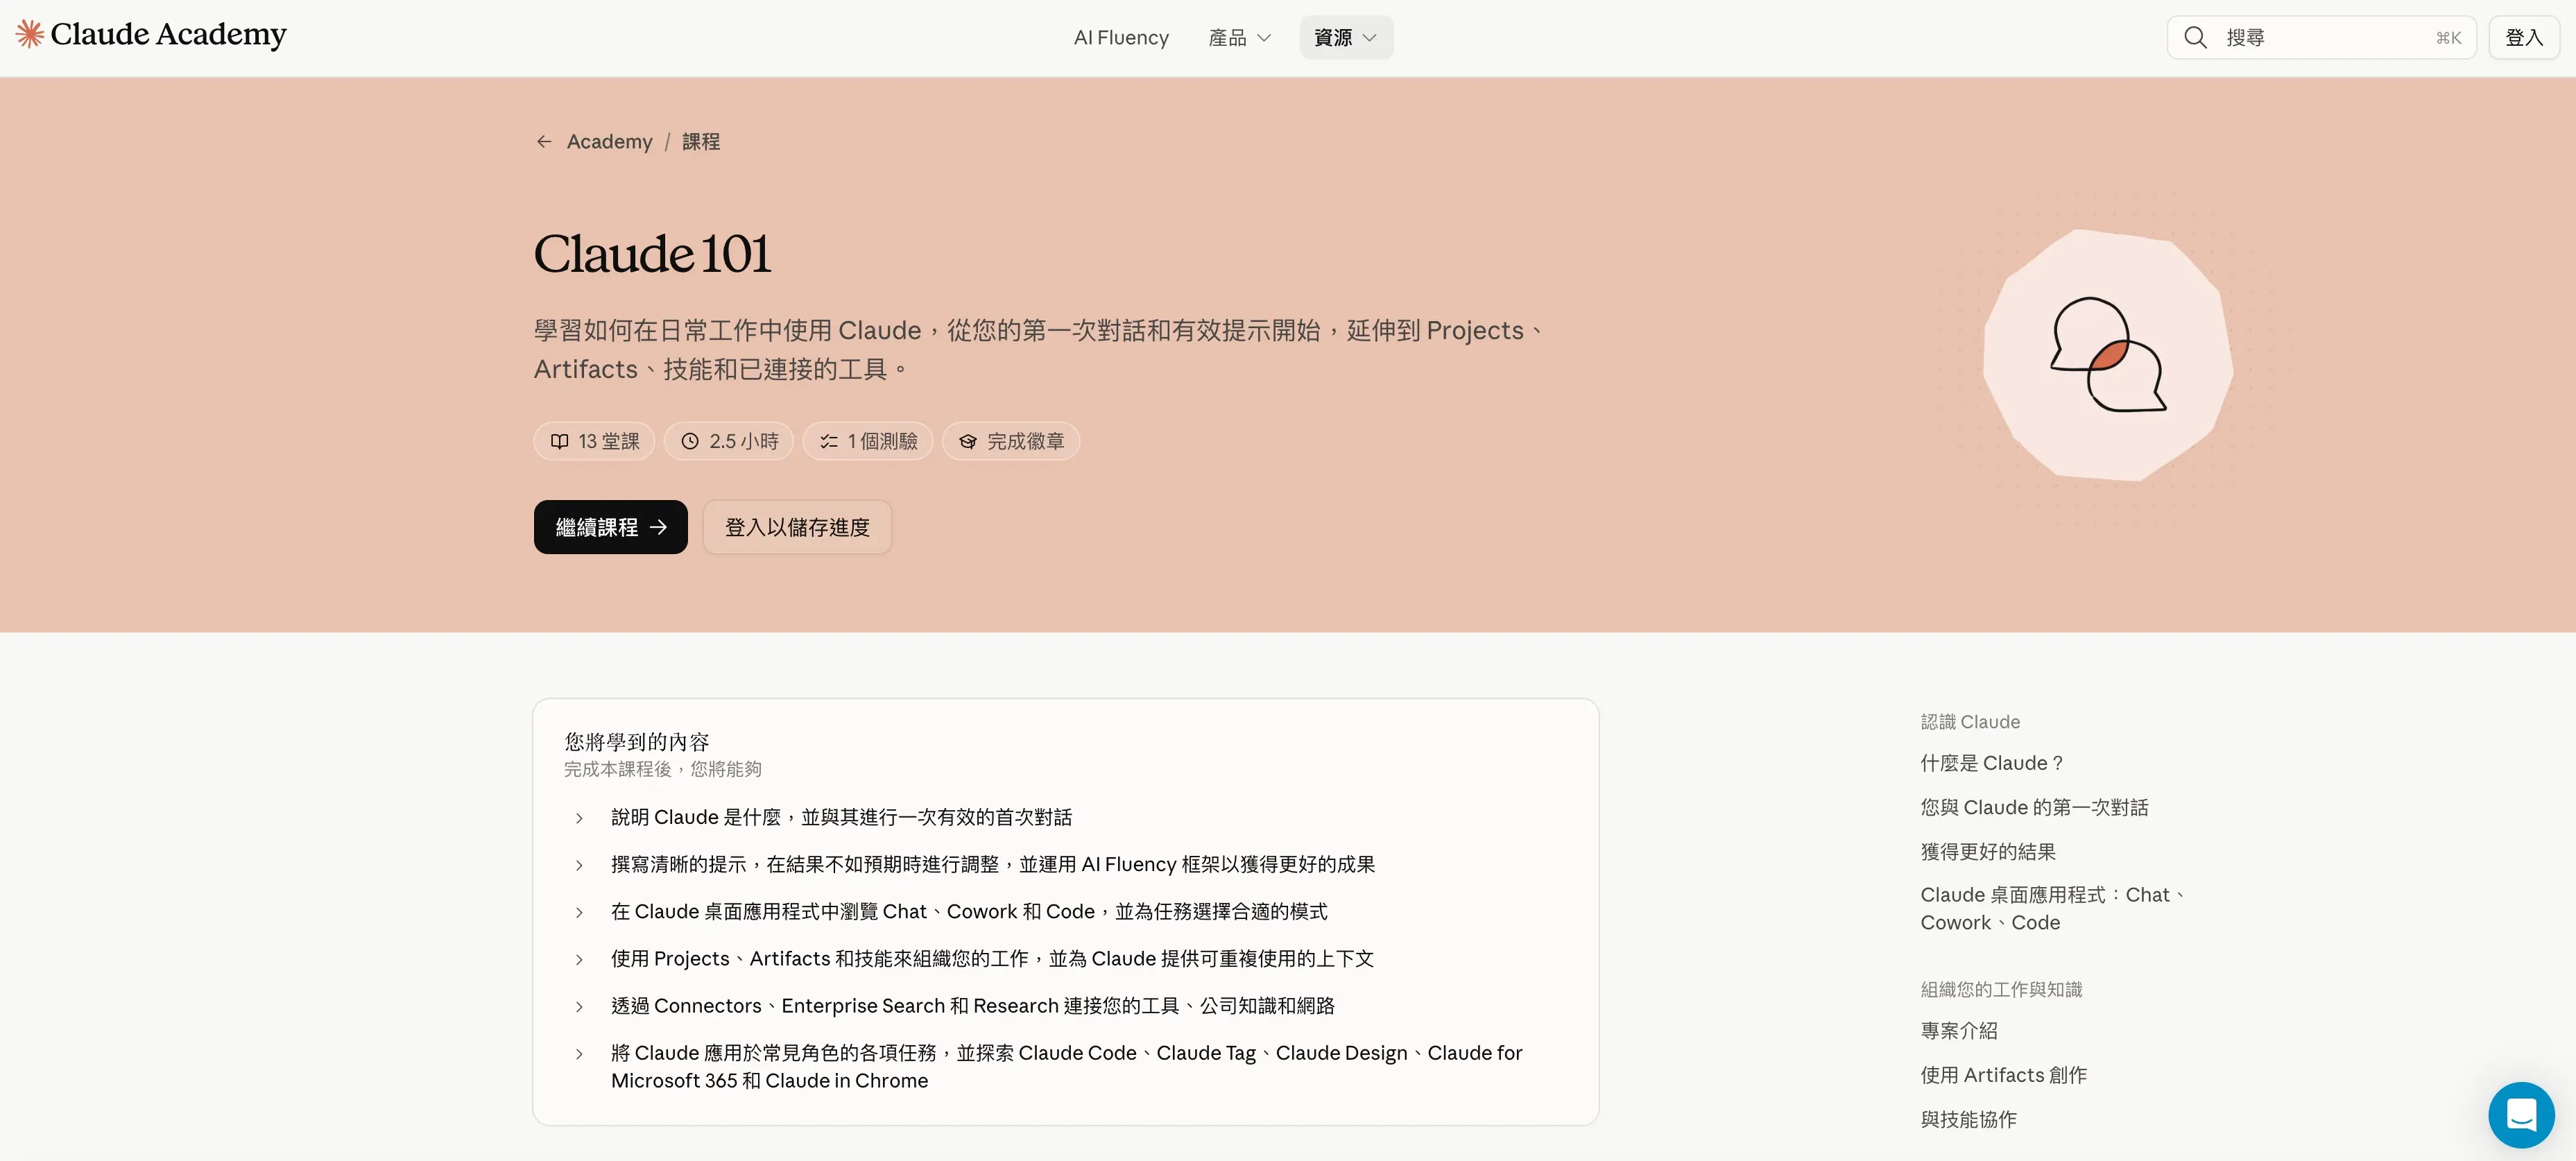Viewport: 2576px width, 1161px height.
Task: Click the Claude Academy starburst logo icon
Action: (29, 34)
